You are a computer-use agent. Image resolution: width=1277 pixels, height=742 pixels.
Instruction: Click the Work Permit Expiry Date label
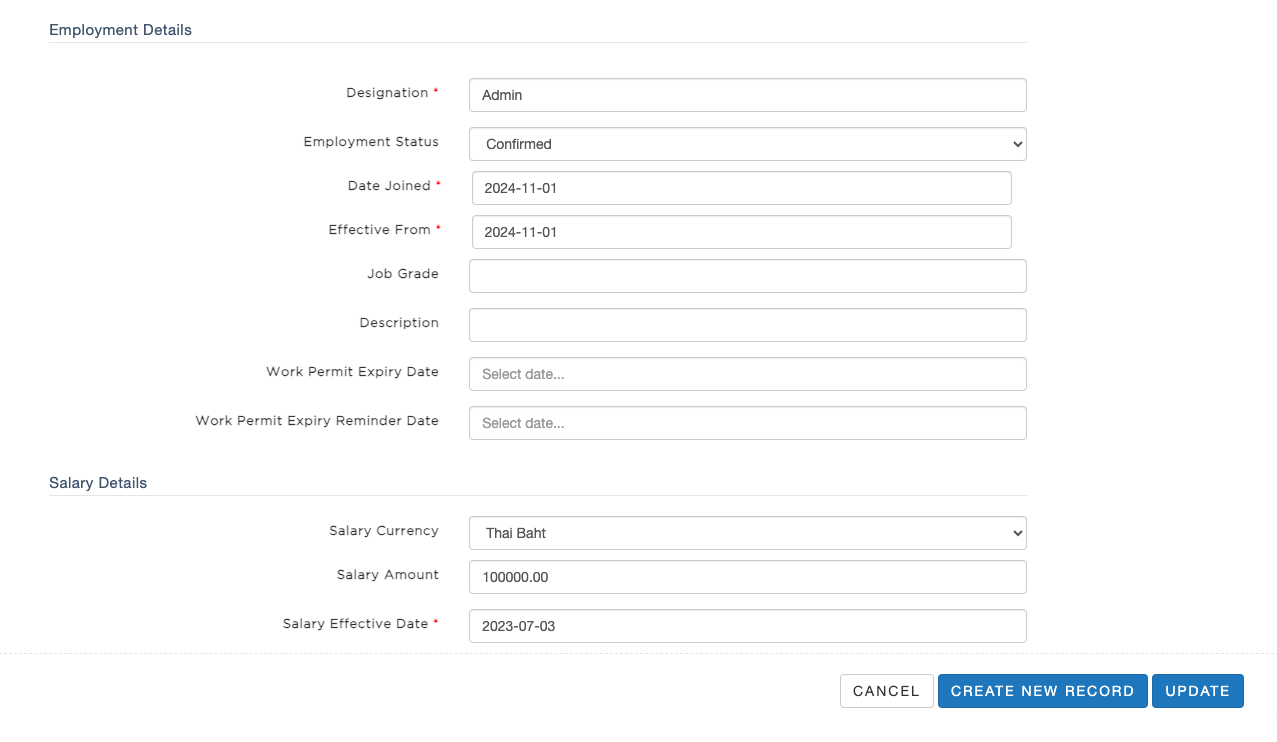(352, 372)
